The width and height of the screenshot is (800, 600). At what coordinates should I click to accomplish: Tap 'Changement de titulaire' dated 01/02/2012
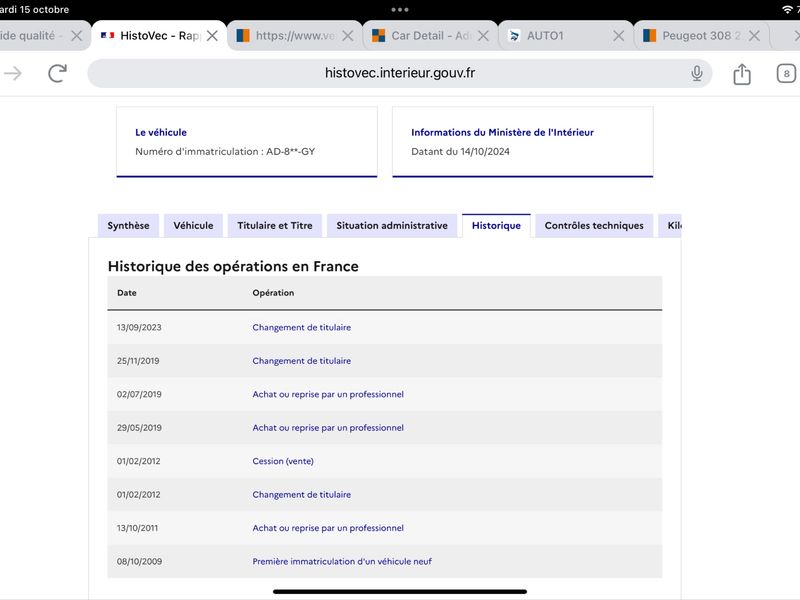tap(302, 494)
